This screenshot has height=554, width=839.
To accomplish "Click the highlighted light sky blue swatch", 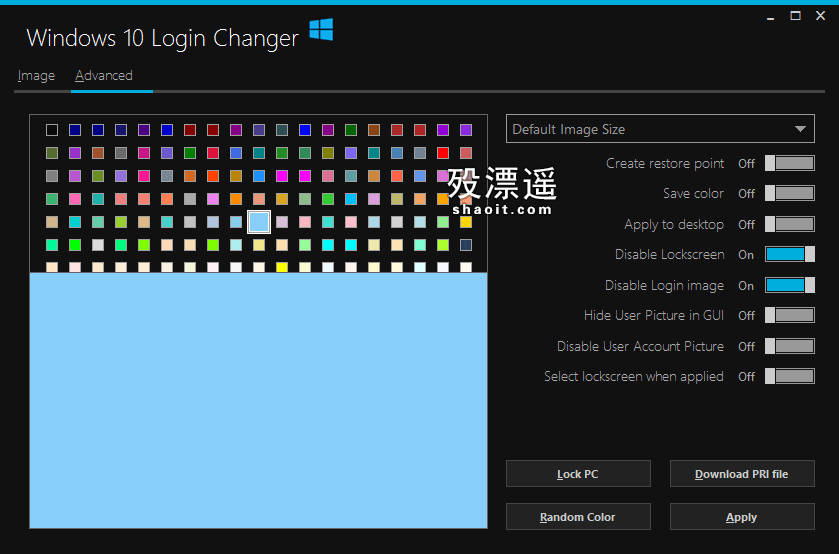I will pyautogui.click(x=259, y=222).
